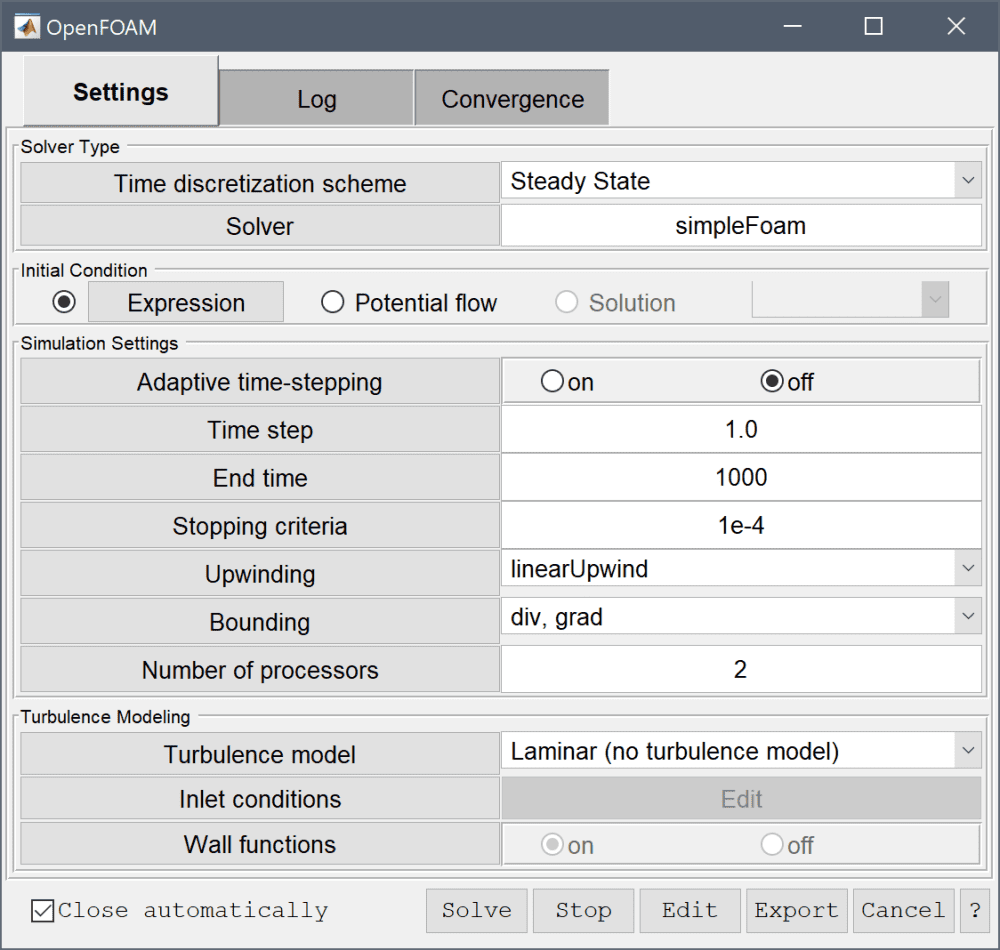Click the Wall functions label
This screenshot has height=950, width=1000.
point(260,844)
